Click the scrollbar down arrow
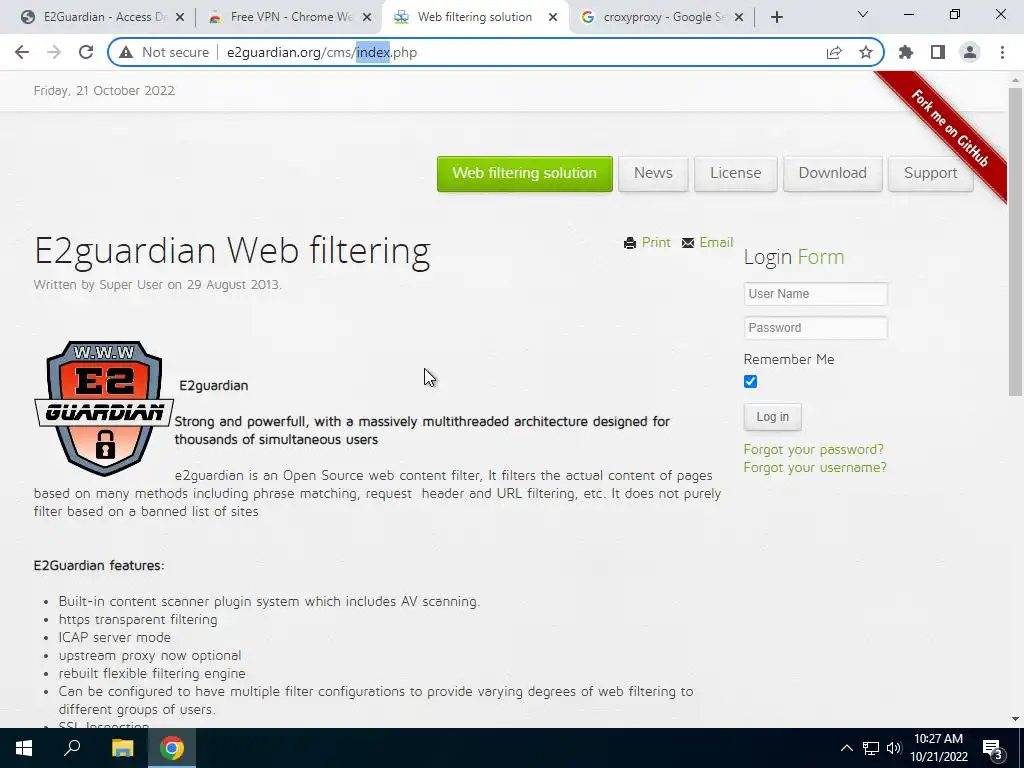Screen dimensions: 1024x768 [x=1016, y=719]
